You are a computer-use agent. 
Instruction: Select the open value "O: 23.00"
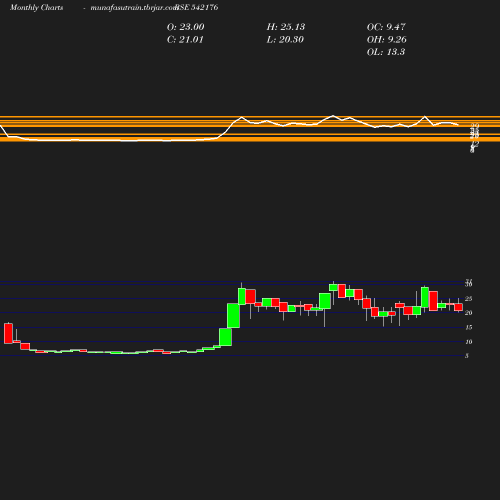click(185, 27)
